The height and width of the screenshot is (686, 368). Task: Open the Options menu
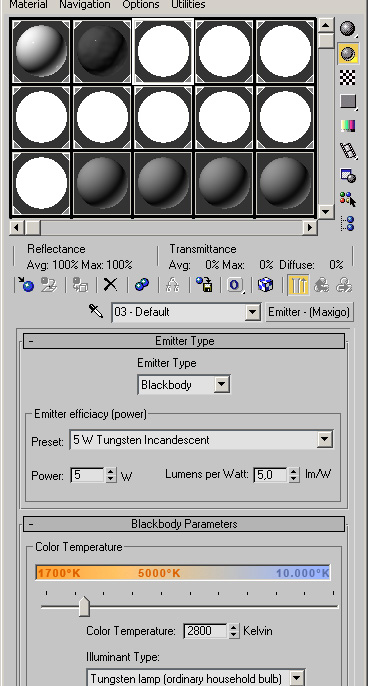[141, 5]
